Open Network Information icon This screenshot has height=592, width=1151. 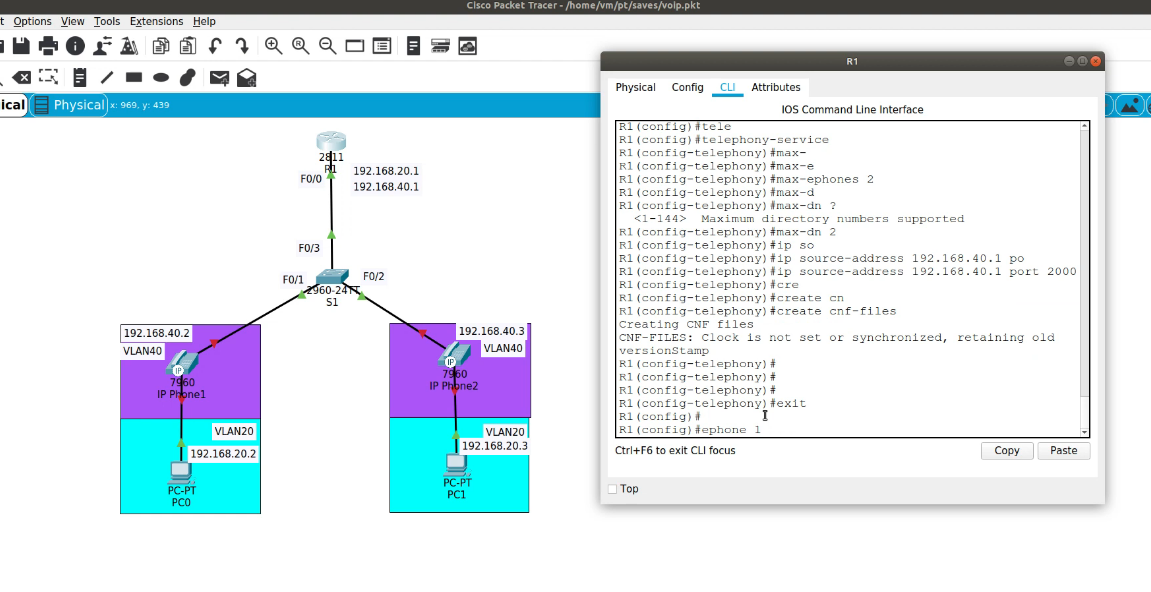(x=76, y=46)
